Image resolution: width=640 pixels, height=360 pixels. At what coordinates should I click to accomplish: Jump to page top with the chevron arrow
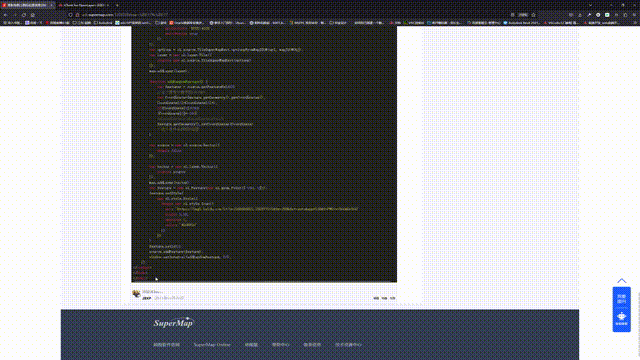point(621,281)
